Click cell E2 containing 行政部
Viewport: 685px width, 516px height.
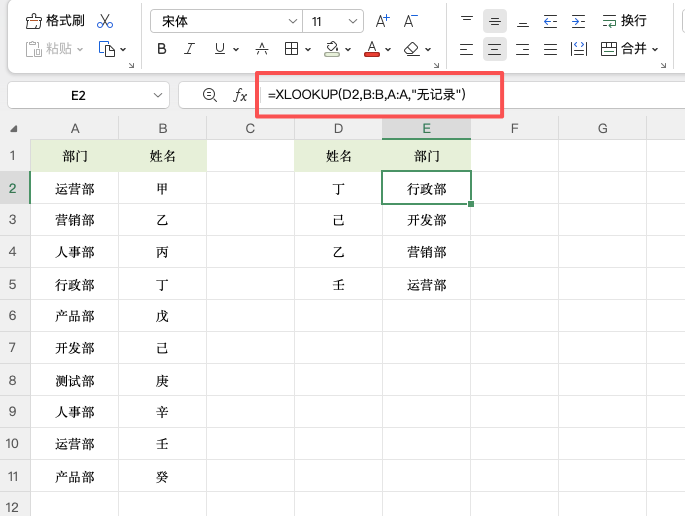(426, 188)
